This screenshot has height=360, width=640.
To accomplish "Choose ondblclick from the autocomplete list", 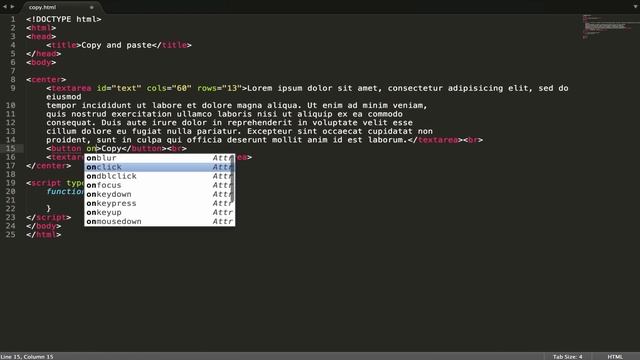I will (x=160, y=176).
